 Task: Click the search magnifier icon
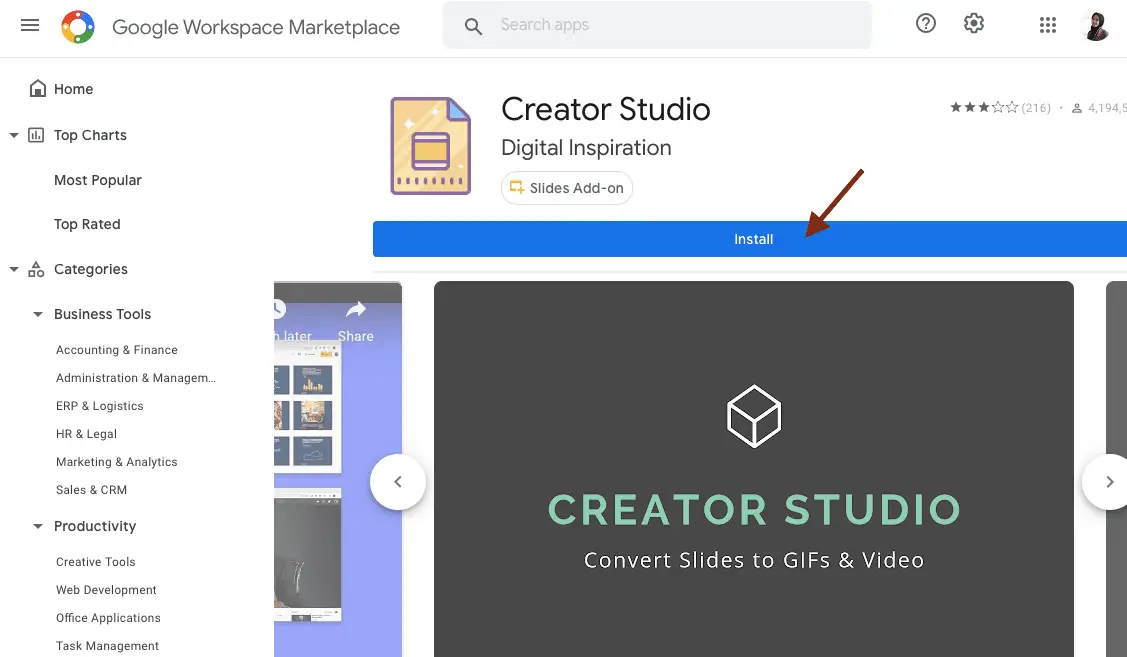[x=473, y=27]
